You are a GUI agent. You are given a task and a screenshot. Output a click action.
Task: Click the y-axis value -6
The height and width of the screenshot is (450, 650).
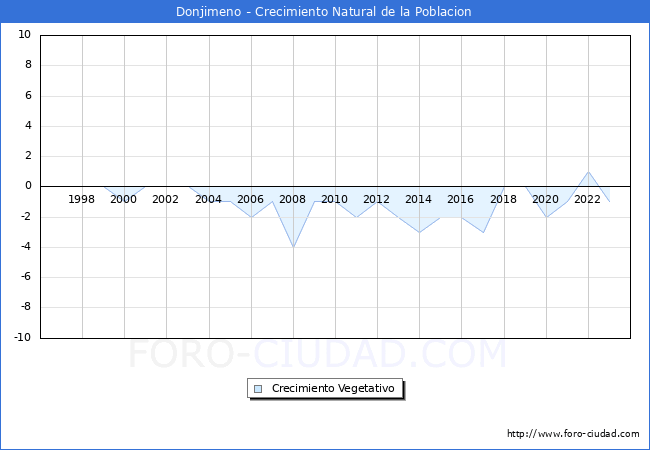point(26,277)
